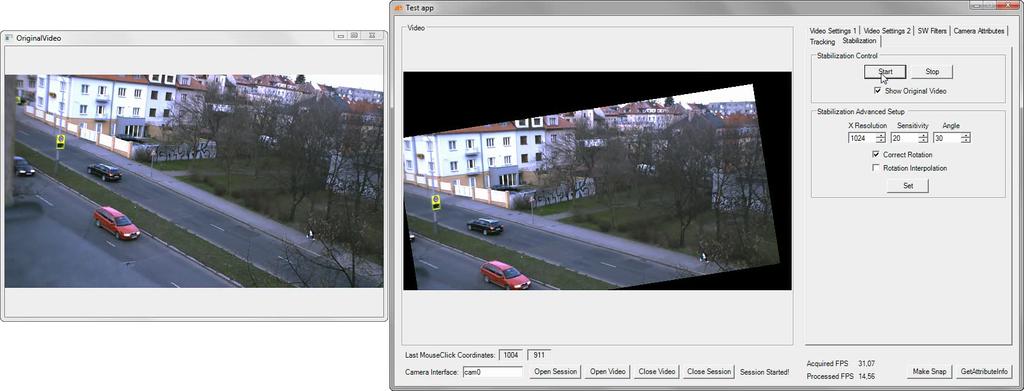Click the Angle value field
This screenshot has height=391, width=1024.
pos(947,138)
